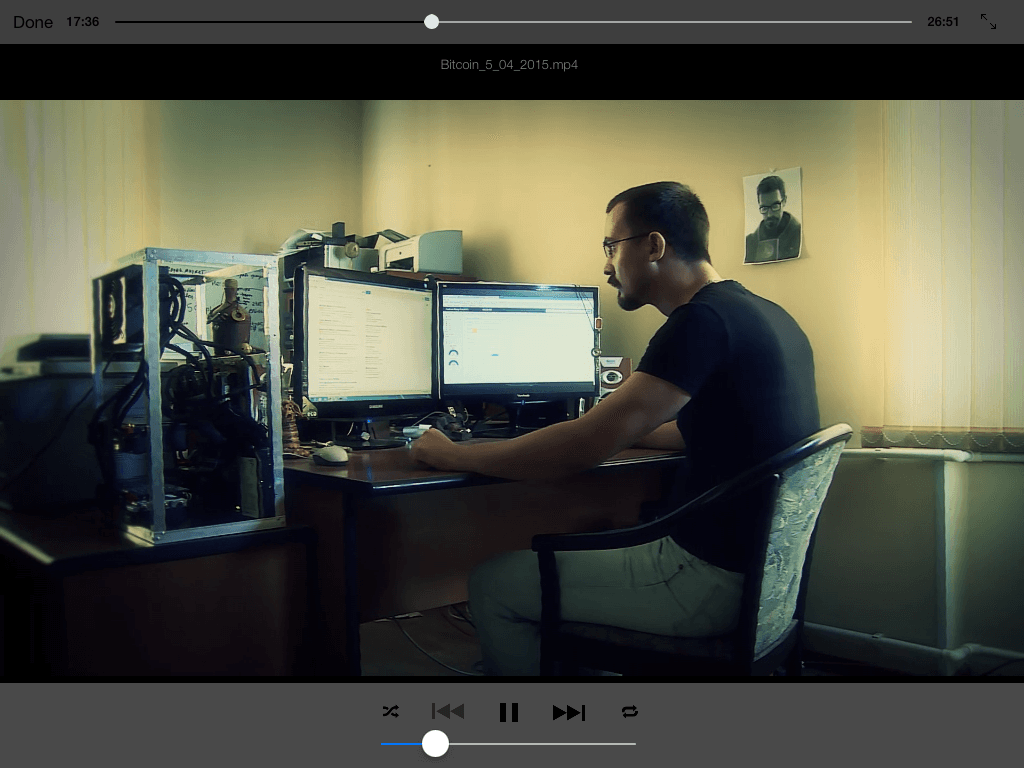Viewport: 1024px width, 768px height.
Task: Click the blue filled part of volume slider
Action: coord(400,743)
